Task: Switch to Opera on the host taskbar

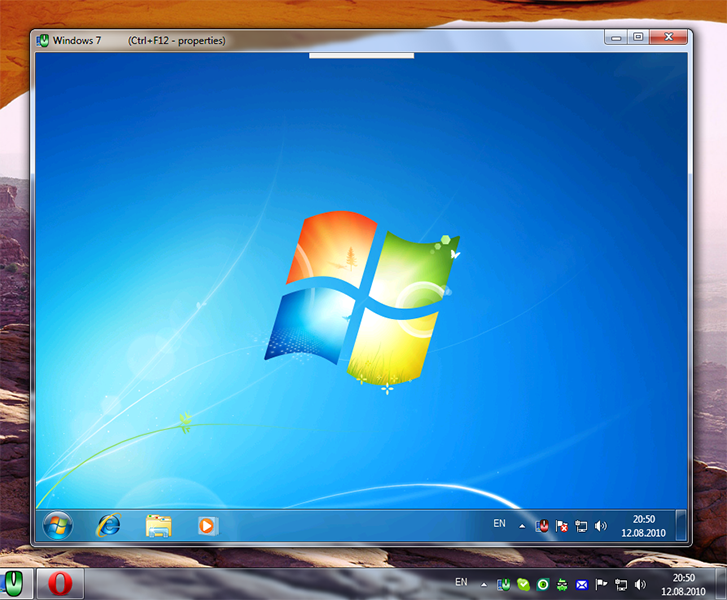Action: tap(59, 583)
